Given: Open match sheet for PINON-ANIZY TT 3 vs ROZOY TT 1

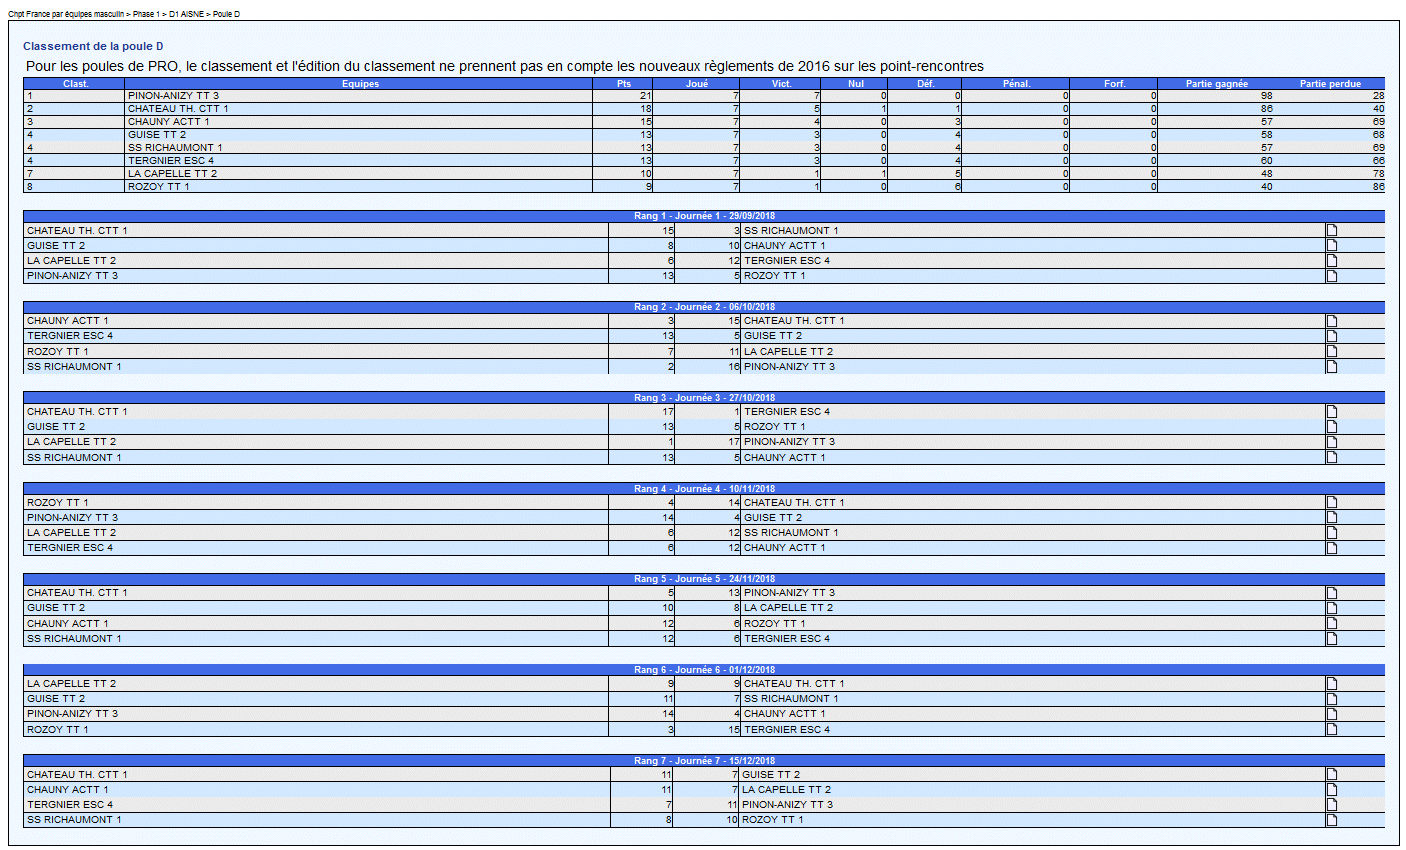Looking at the screenshot, I should [x=1331, y=276].
